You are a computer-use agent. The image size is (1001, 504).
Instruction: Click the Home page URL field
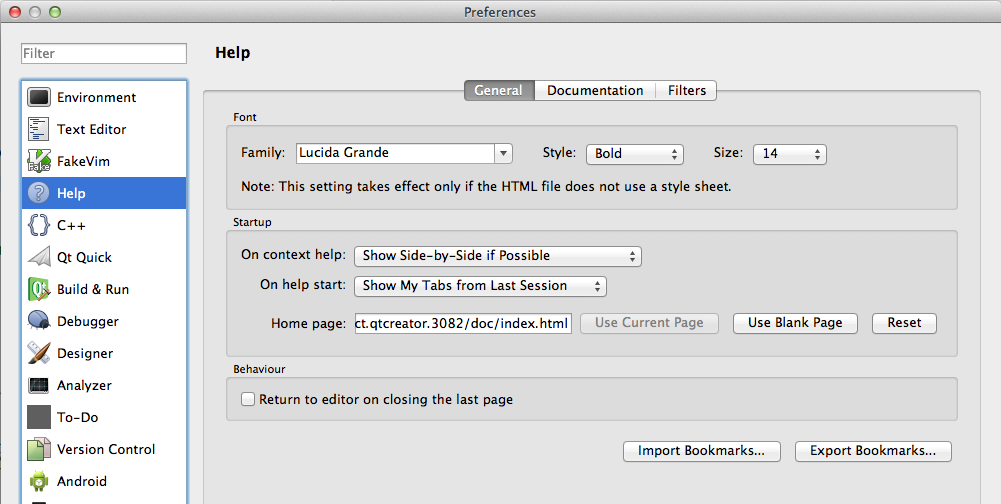[463, 323]
